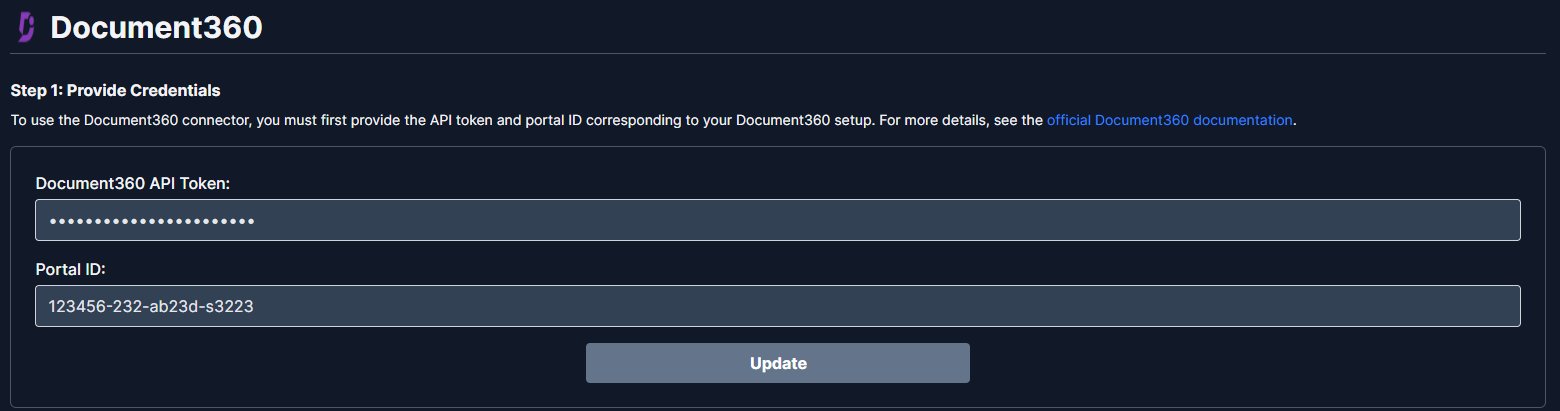Screen dimensions: 1560x411
Task: Click the purple Document360 logo icon
Action: (x=26, y=28)
